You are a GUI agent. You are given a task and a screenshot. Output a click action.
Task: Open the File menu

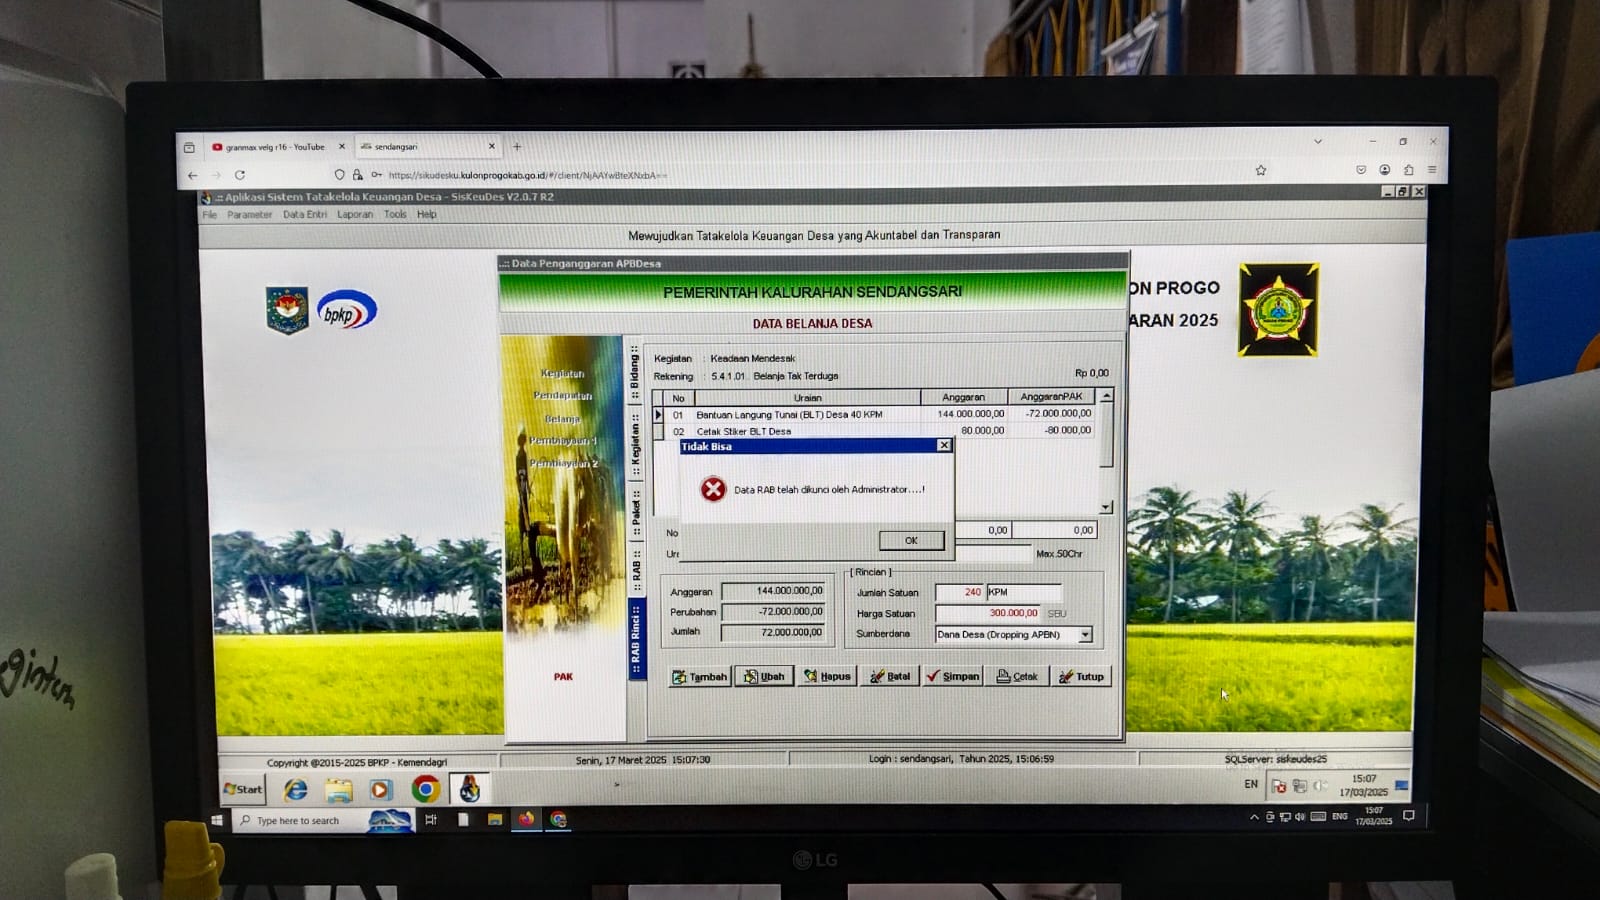[209, 215]
